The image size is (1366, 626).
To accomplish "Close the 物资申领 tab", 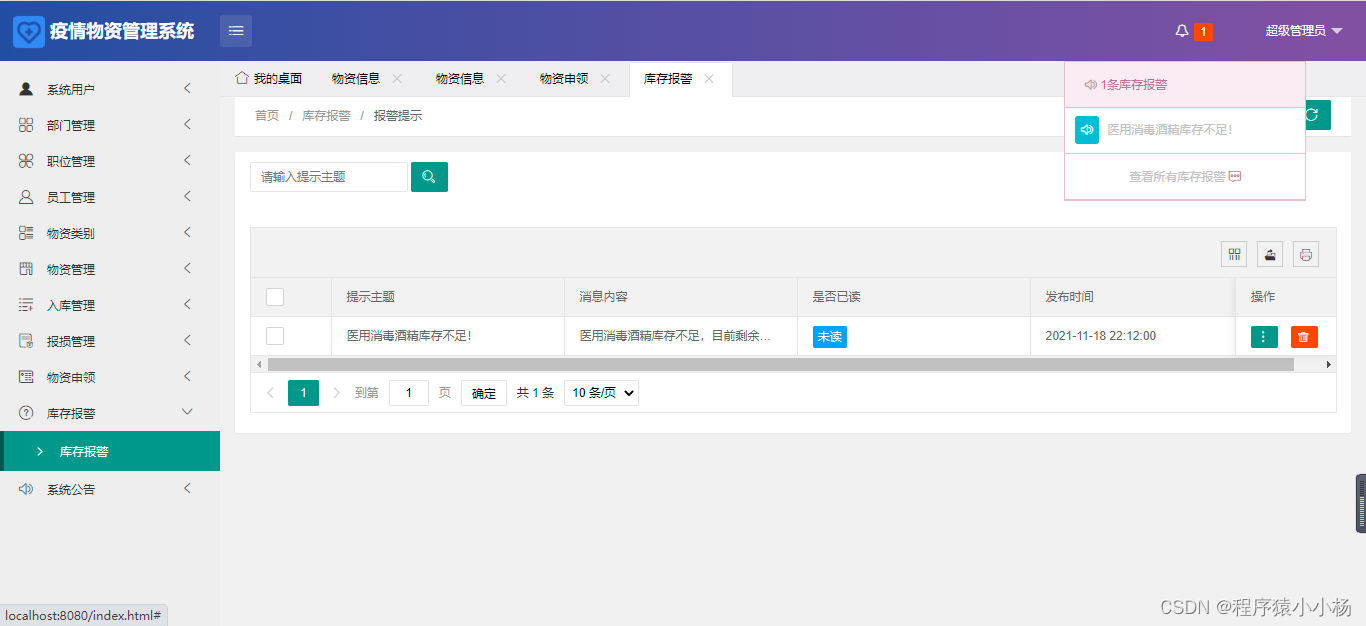I will [x=605, y=79].
